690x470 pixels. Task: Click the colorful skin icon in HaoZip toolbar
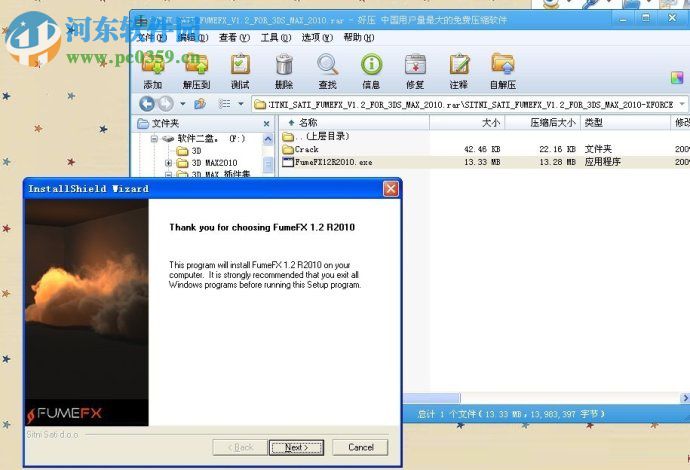tap(677, 78)
